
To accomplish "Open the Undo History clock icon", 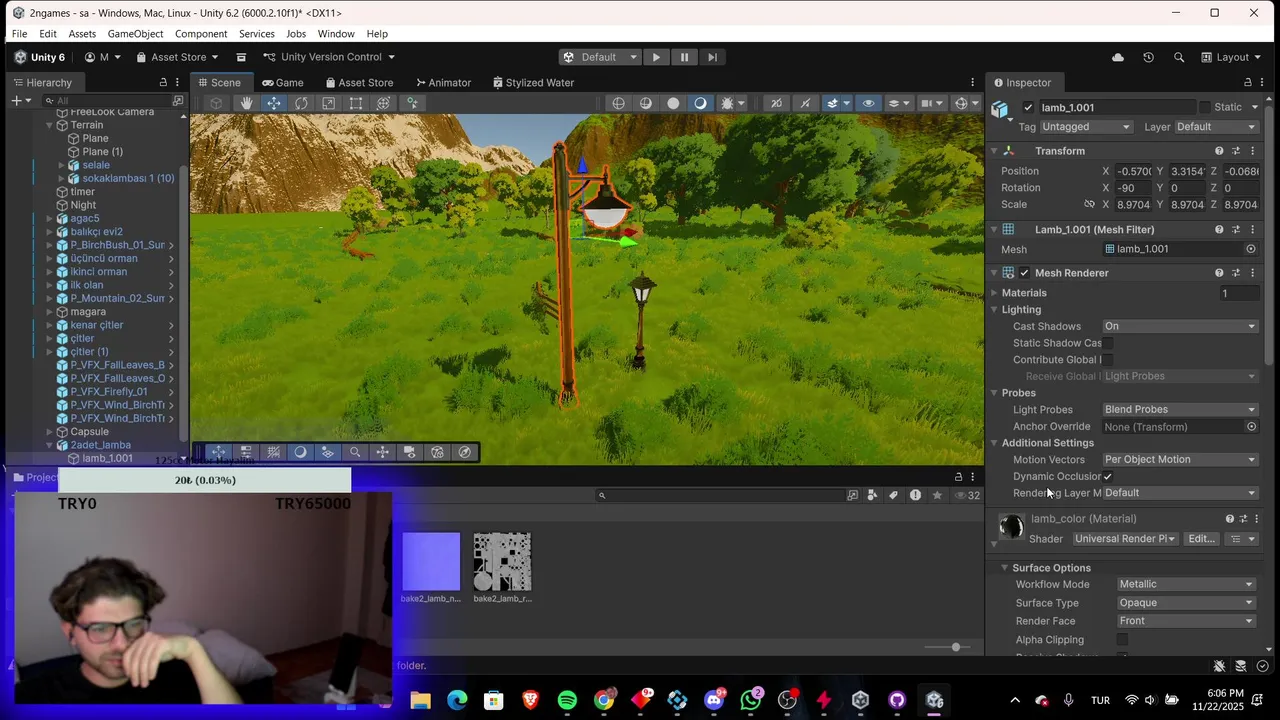I will pyautogui.click(x=1148, y=57).
